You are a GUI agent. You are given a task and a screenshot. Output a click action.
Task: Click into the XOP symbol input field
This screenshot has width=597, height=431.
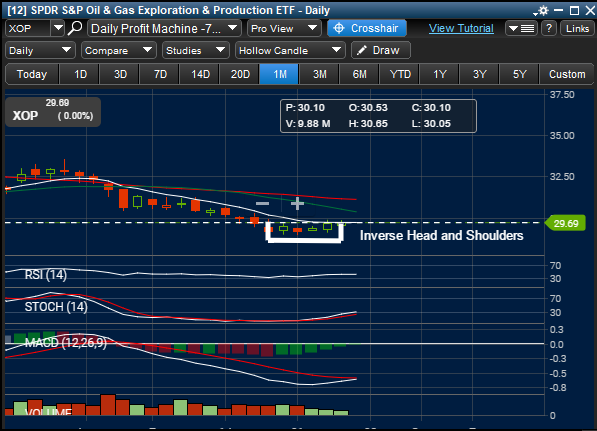coord(27,29)
